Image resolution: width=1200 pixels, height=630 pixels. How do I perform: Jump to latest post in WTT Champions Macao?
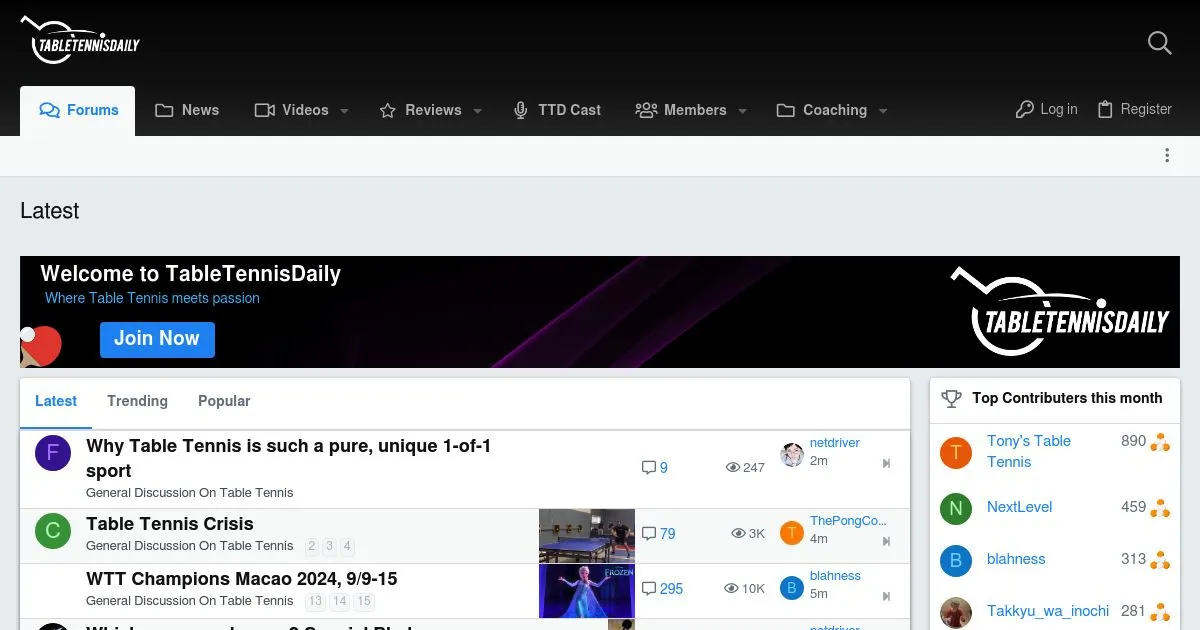point(886,597)
